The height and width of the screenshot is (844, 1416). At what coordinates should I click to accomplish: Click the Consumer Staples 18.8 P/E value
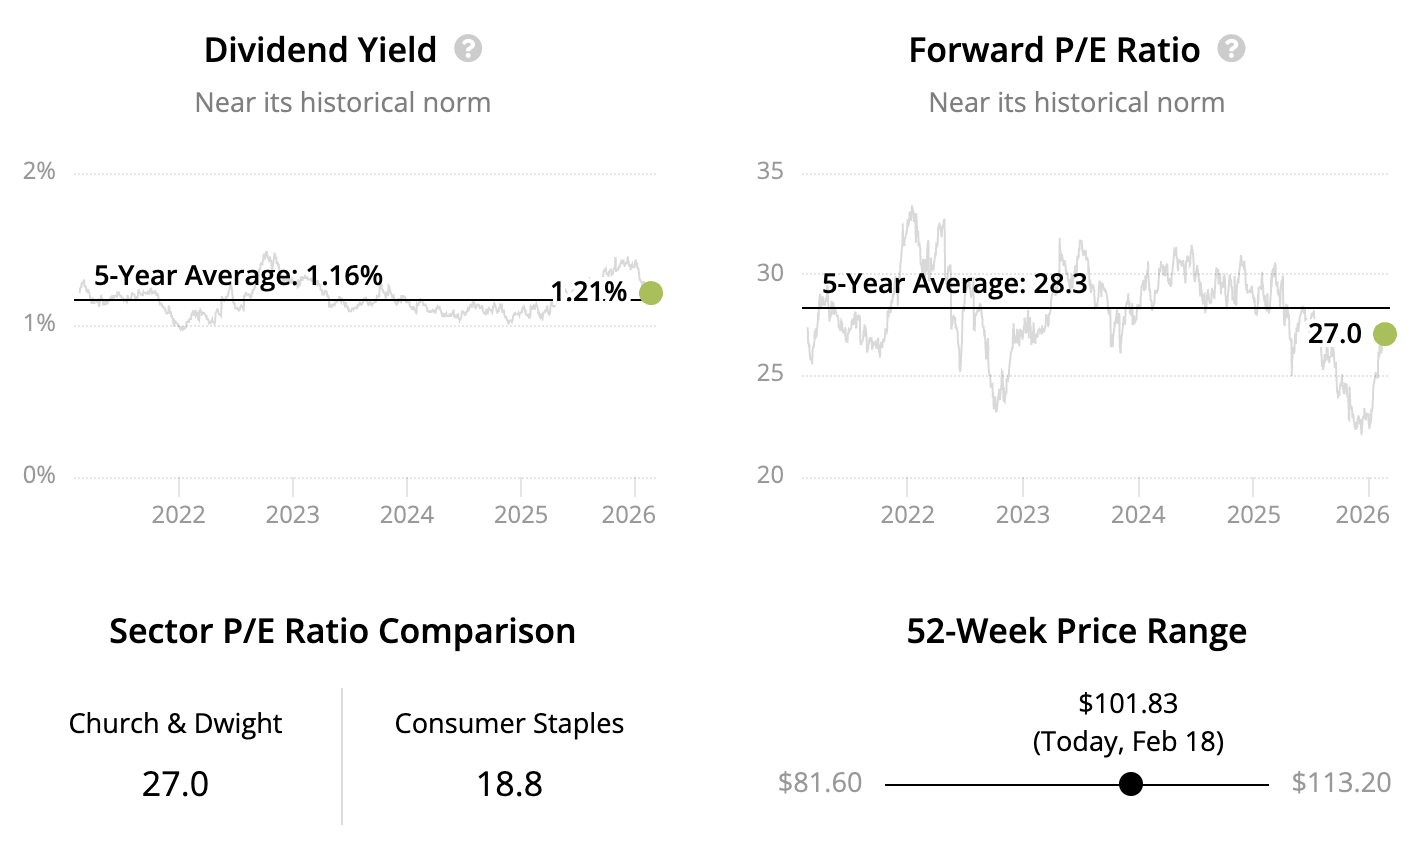pos(509,783)
